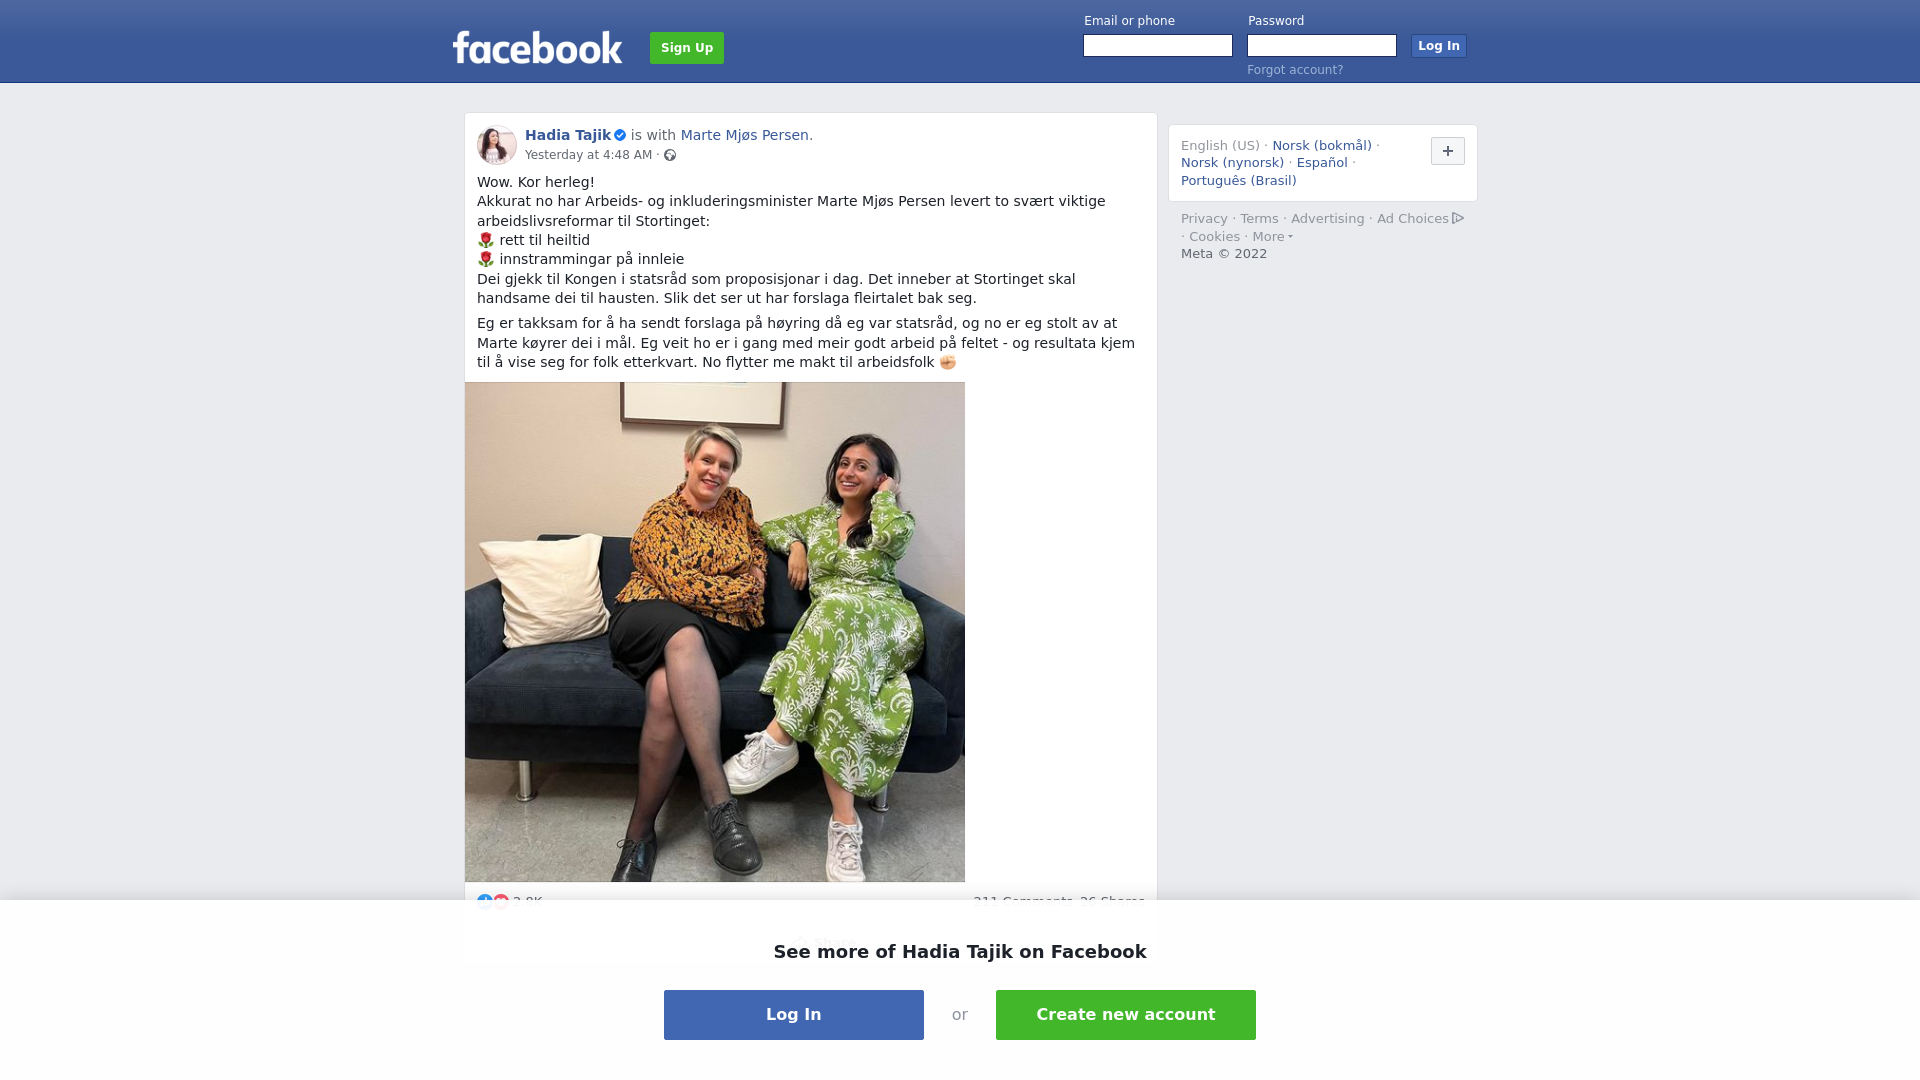Open the Forgot account? link
The height and width of the screenshot is (1080, 1920).
tap(1295, 70)
